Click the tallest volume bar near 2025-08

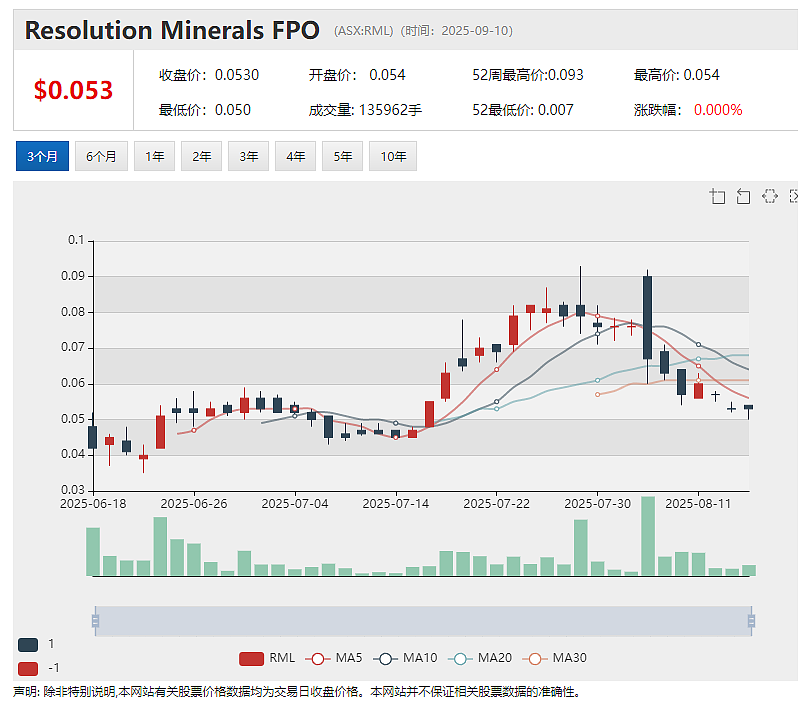(648, 536)
